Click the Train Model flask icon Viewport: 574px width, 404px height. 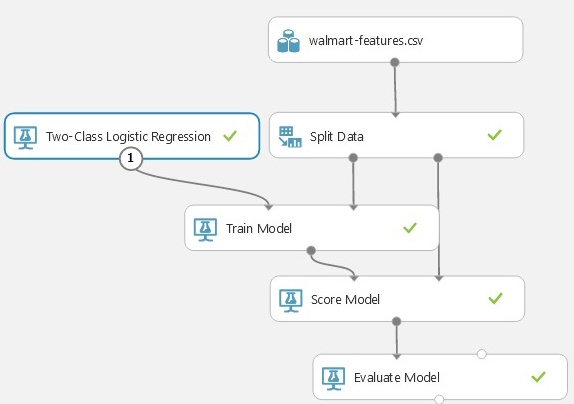205,229
